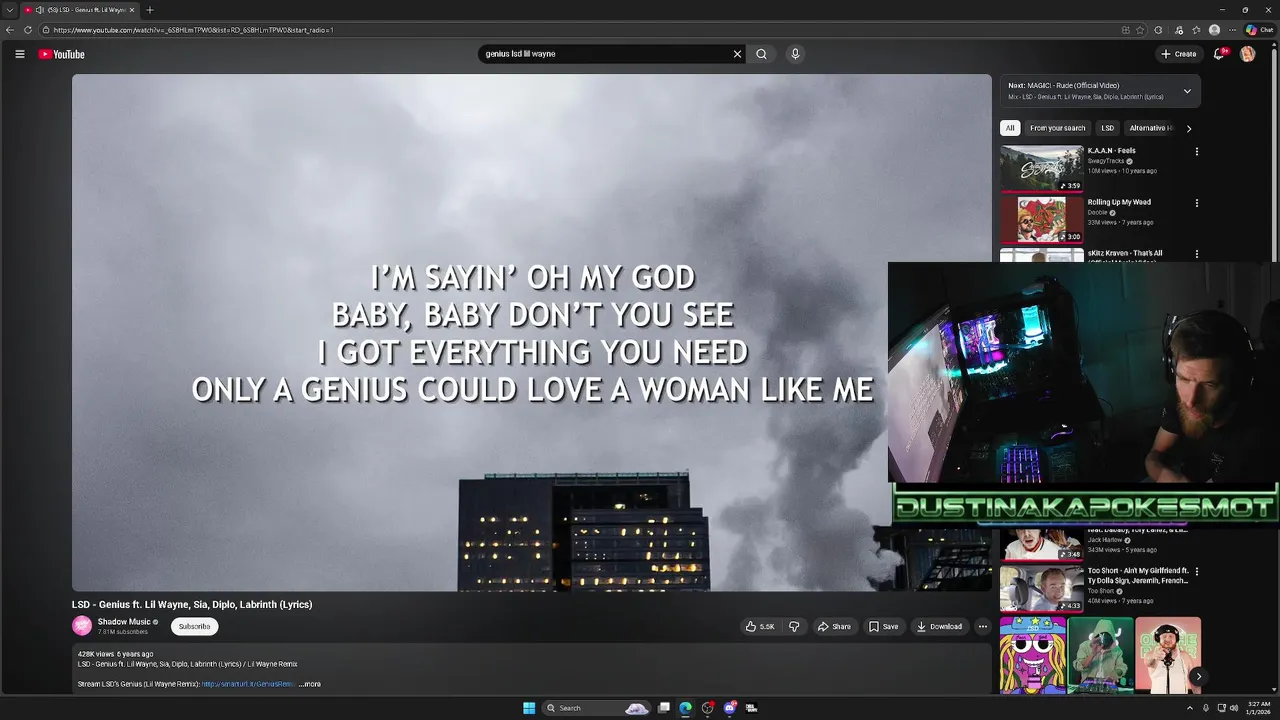Run the search with the magnifier button
Image resolution: width=1280 pixels, height=720 pixels.
tap(761, 54)
